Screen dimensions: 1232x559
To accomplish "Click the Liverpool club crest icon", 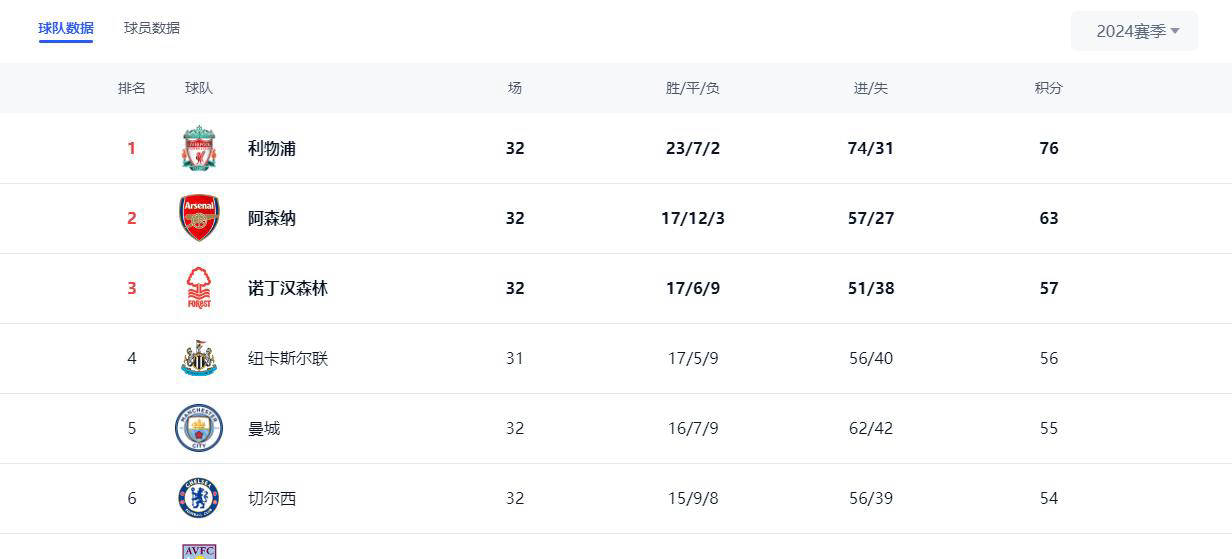I will [199, 148].
